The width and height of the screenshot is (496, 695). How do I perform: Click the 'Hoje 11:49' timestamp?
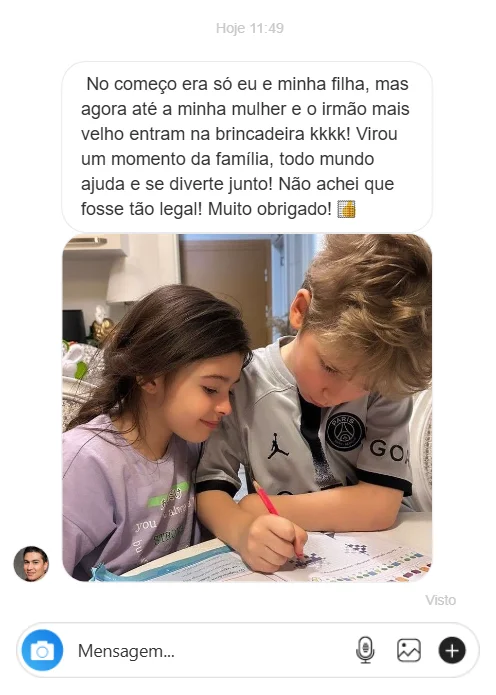point(250,28)
